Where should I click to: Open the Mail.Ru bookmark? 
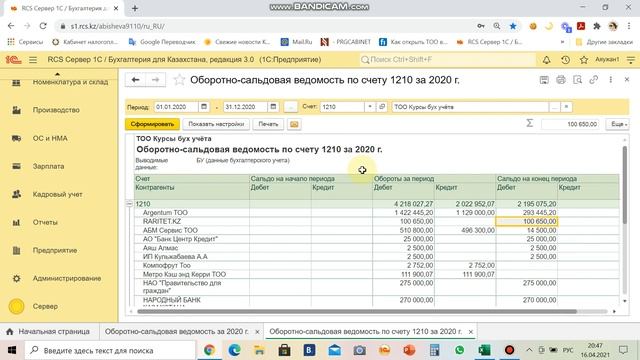click(297, 42)
